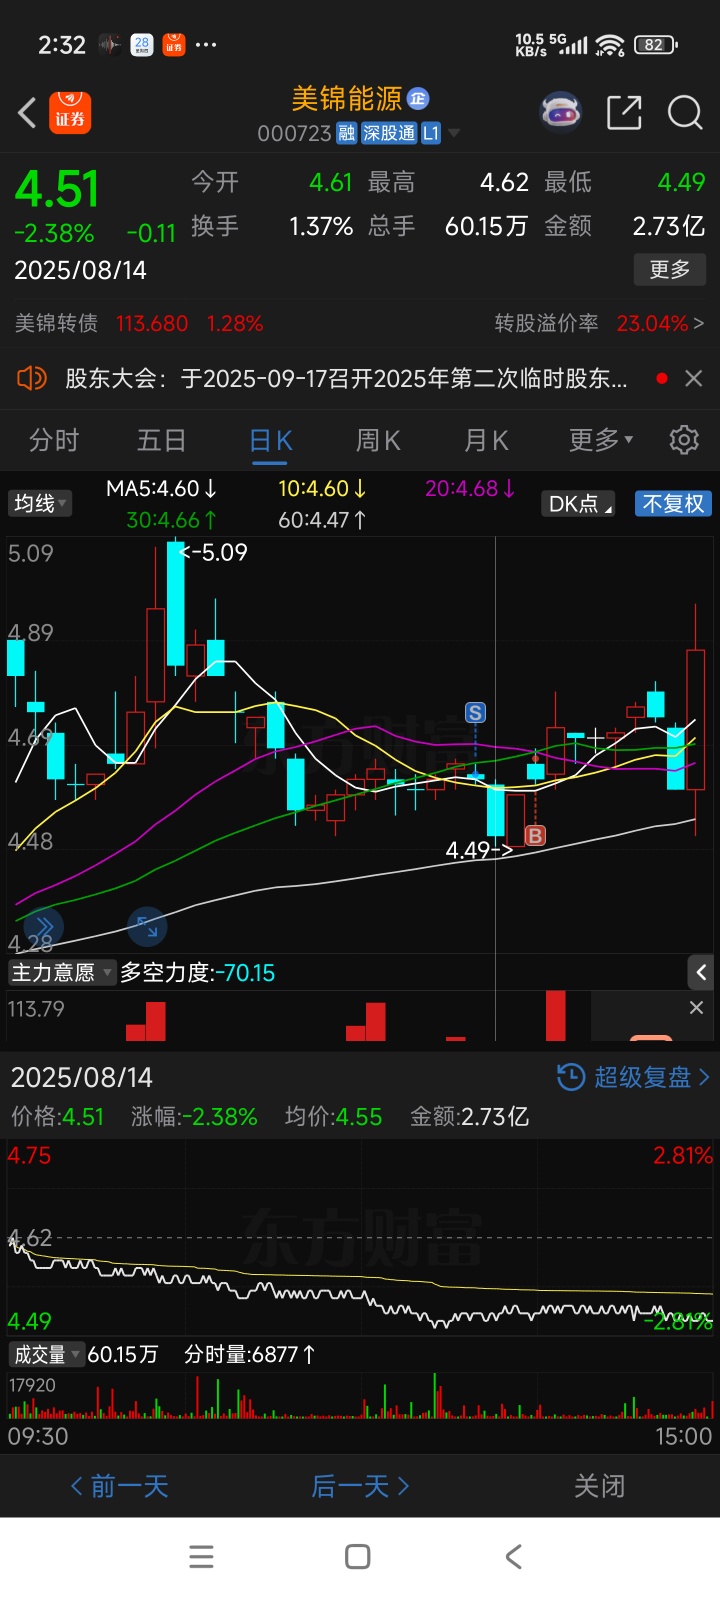The width and height of the screenshot is (720, 1600).
Task: Tap the red B buy marker
Action: 535,836
